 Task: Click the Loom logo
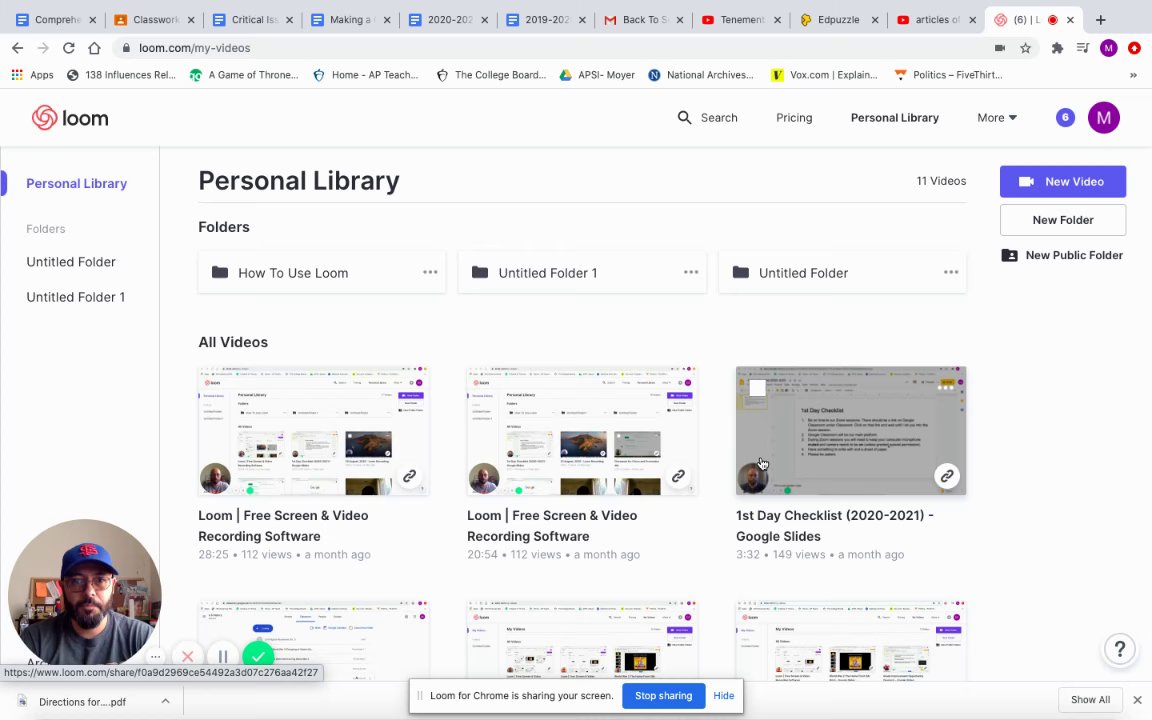70,118
